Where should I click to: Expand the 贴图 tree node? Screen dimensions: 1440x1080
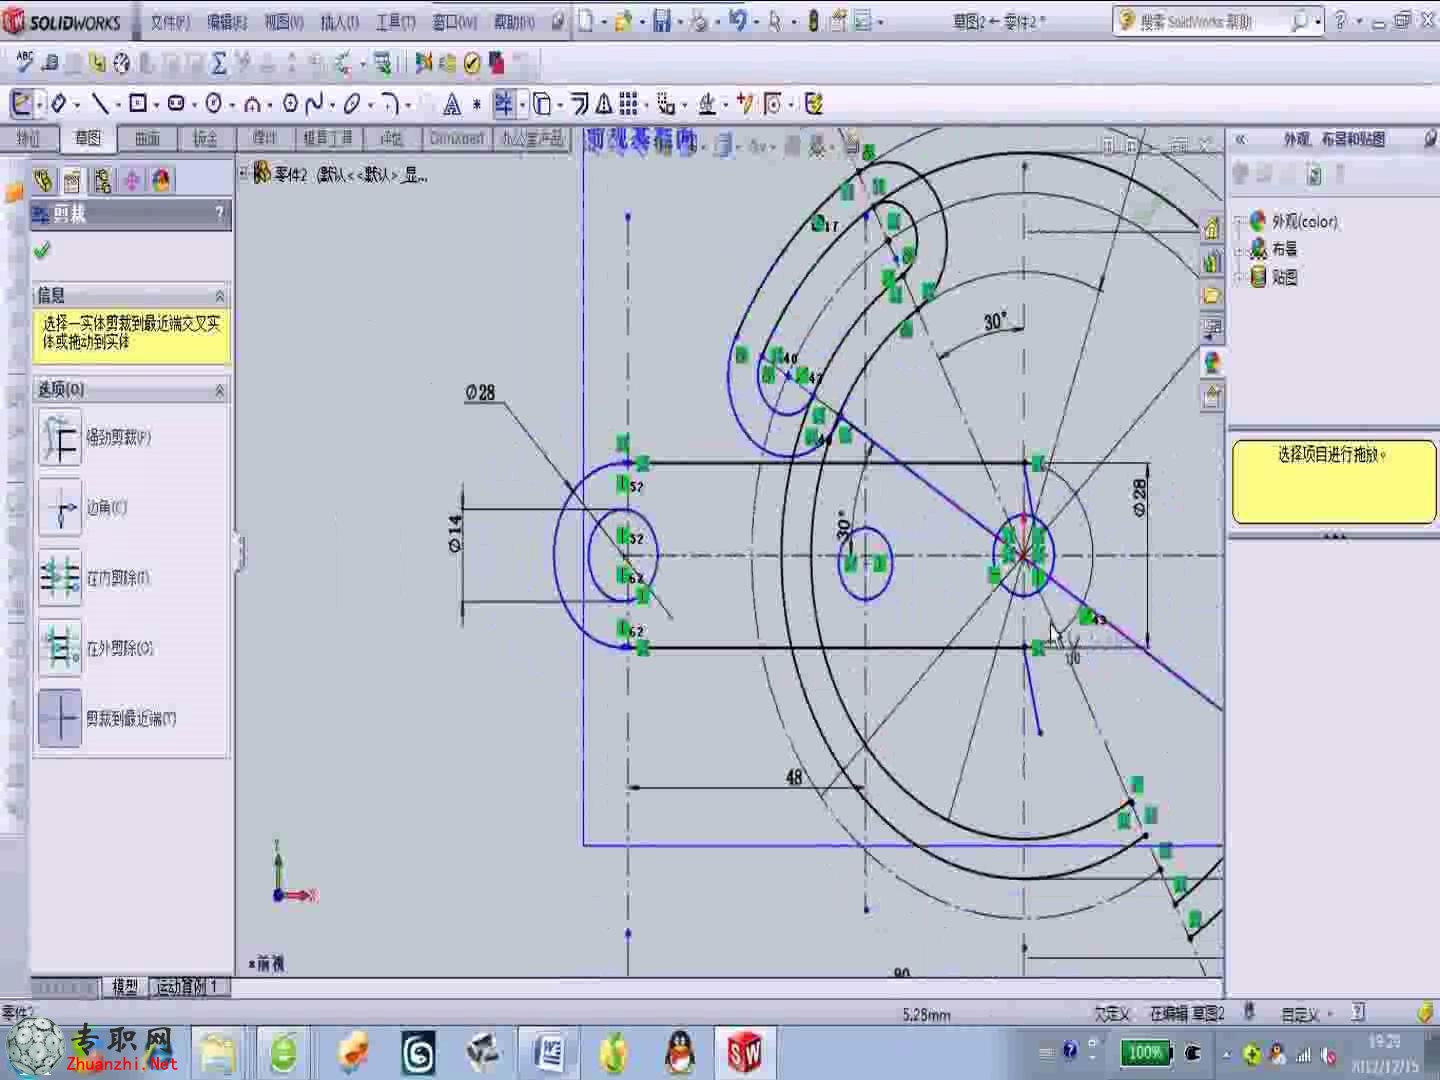1241,278
